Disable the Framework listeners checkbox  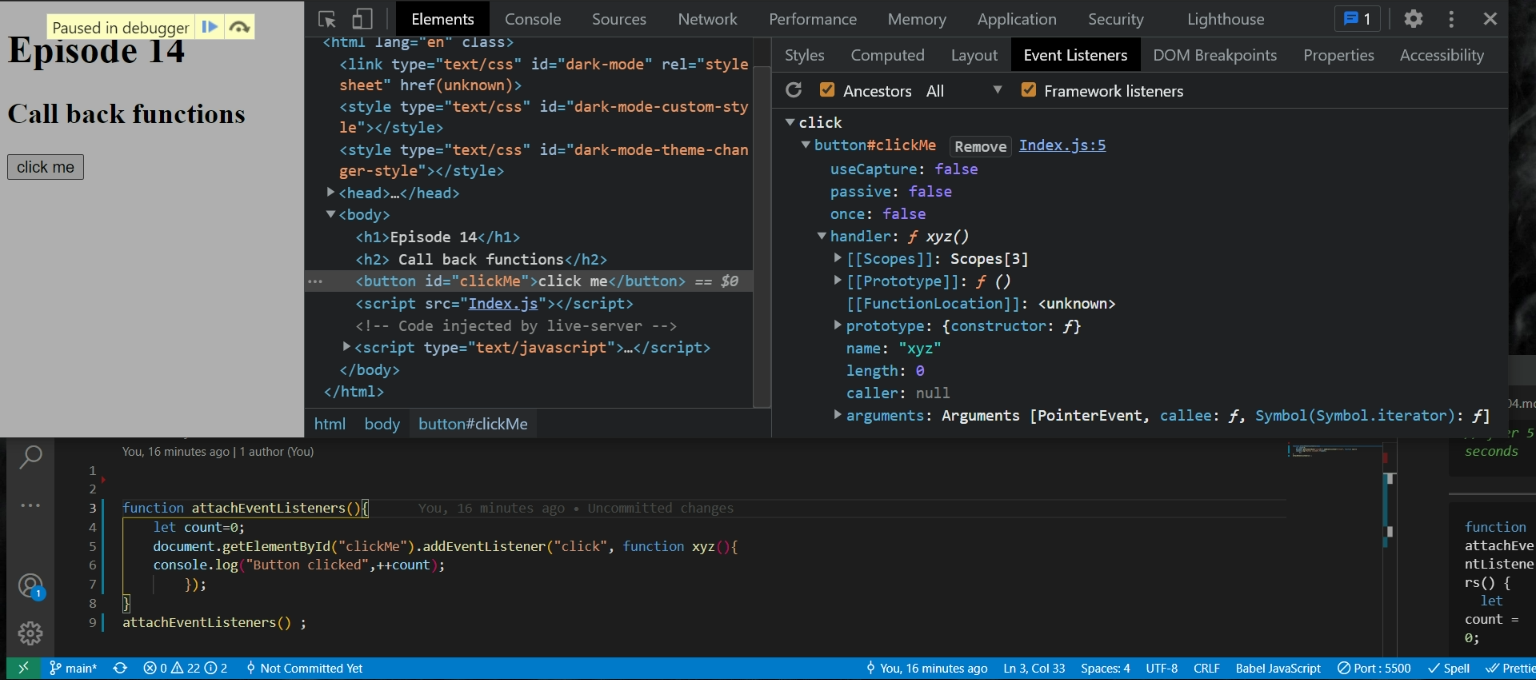click(1028, 90)
